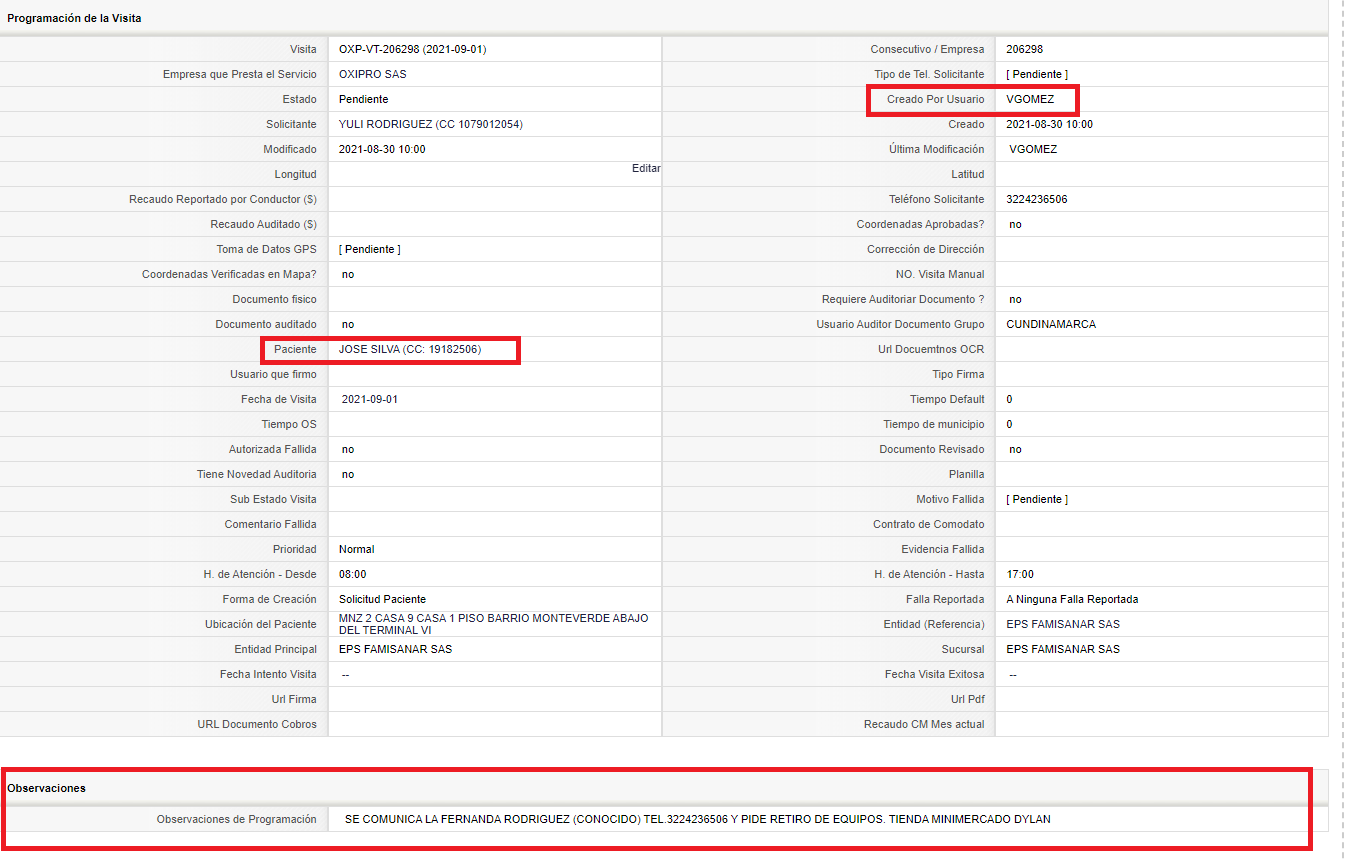Click Documento Revisado value no

click(1015, 449)
